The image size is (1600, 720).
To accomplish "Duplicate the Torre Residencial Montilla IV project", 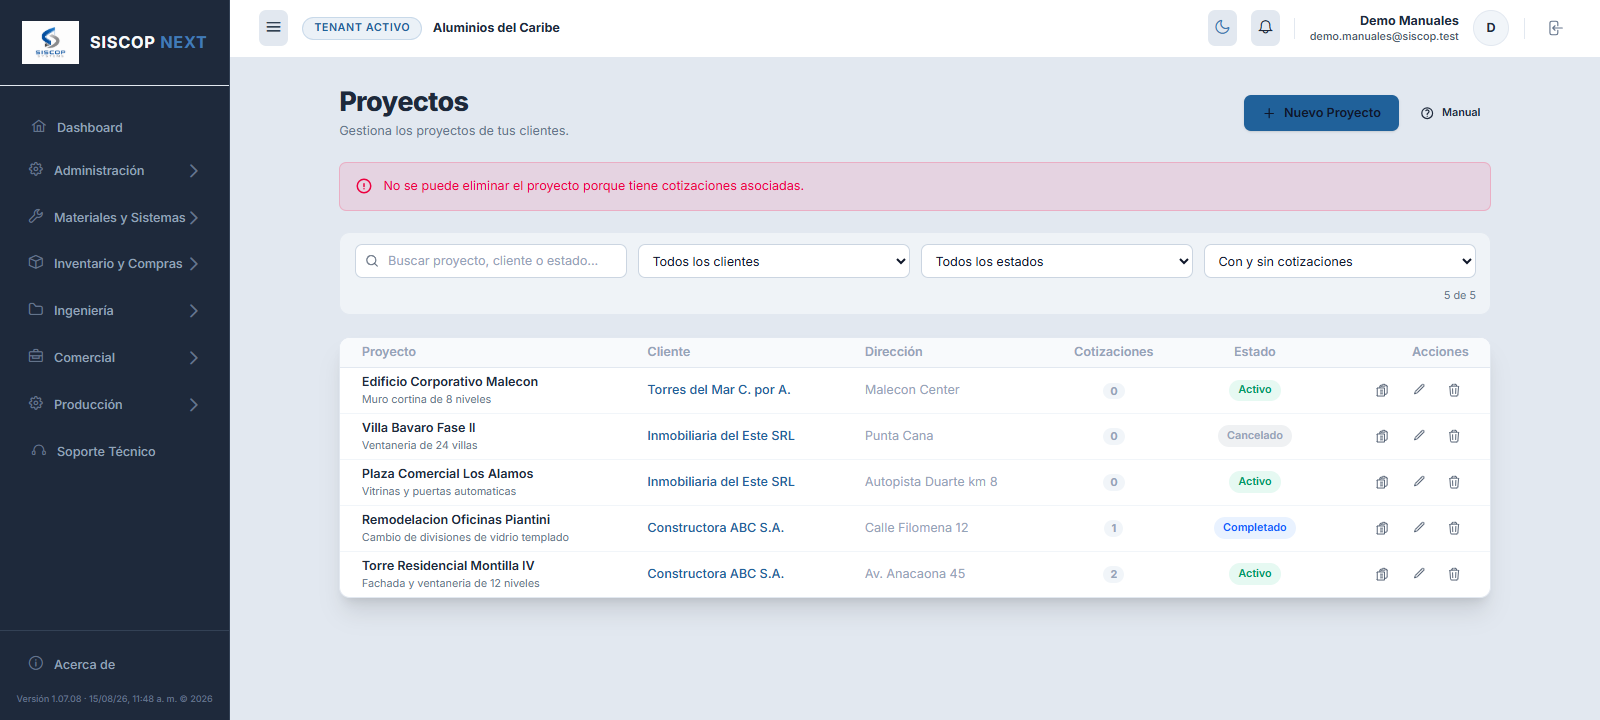I will click(x=1382, y=574).
